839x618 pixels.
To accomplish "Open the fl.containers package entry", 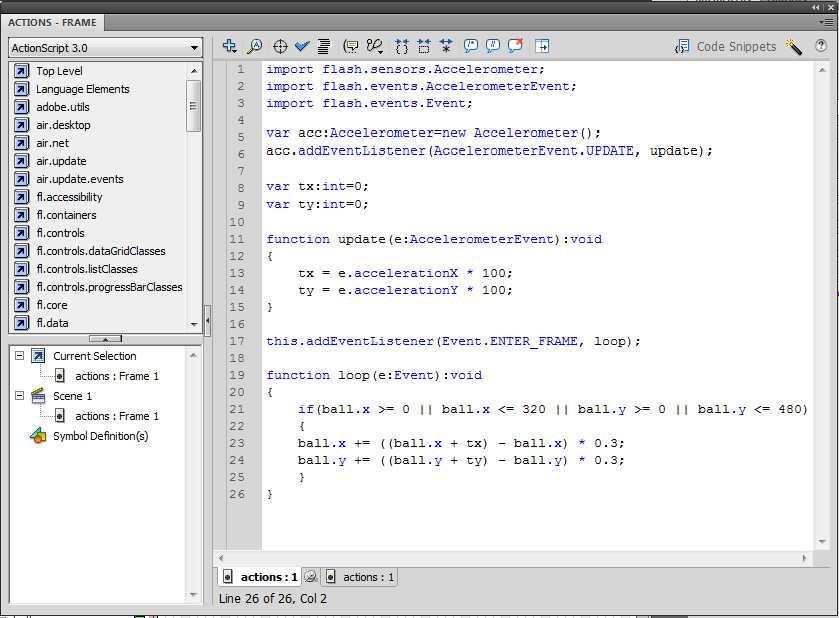I will pos(66,215).
